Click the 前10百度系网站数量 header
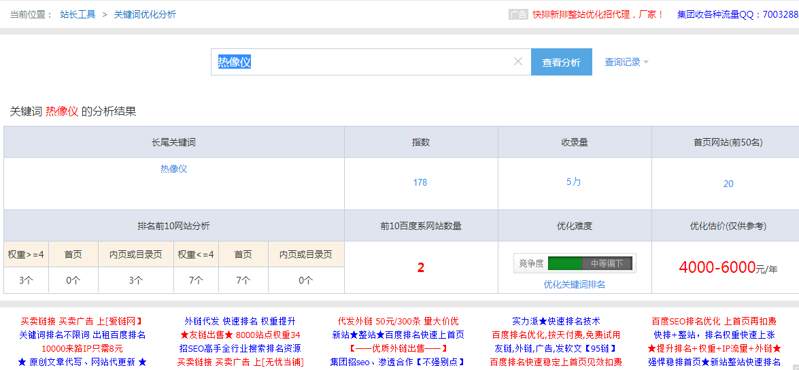This screenshot has width=799, height=370. 421,226
